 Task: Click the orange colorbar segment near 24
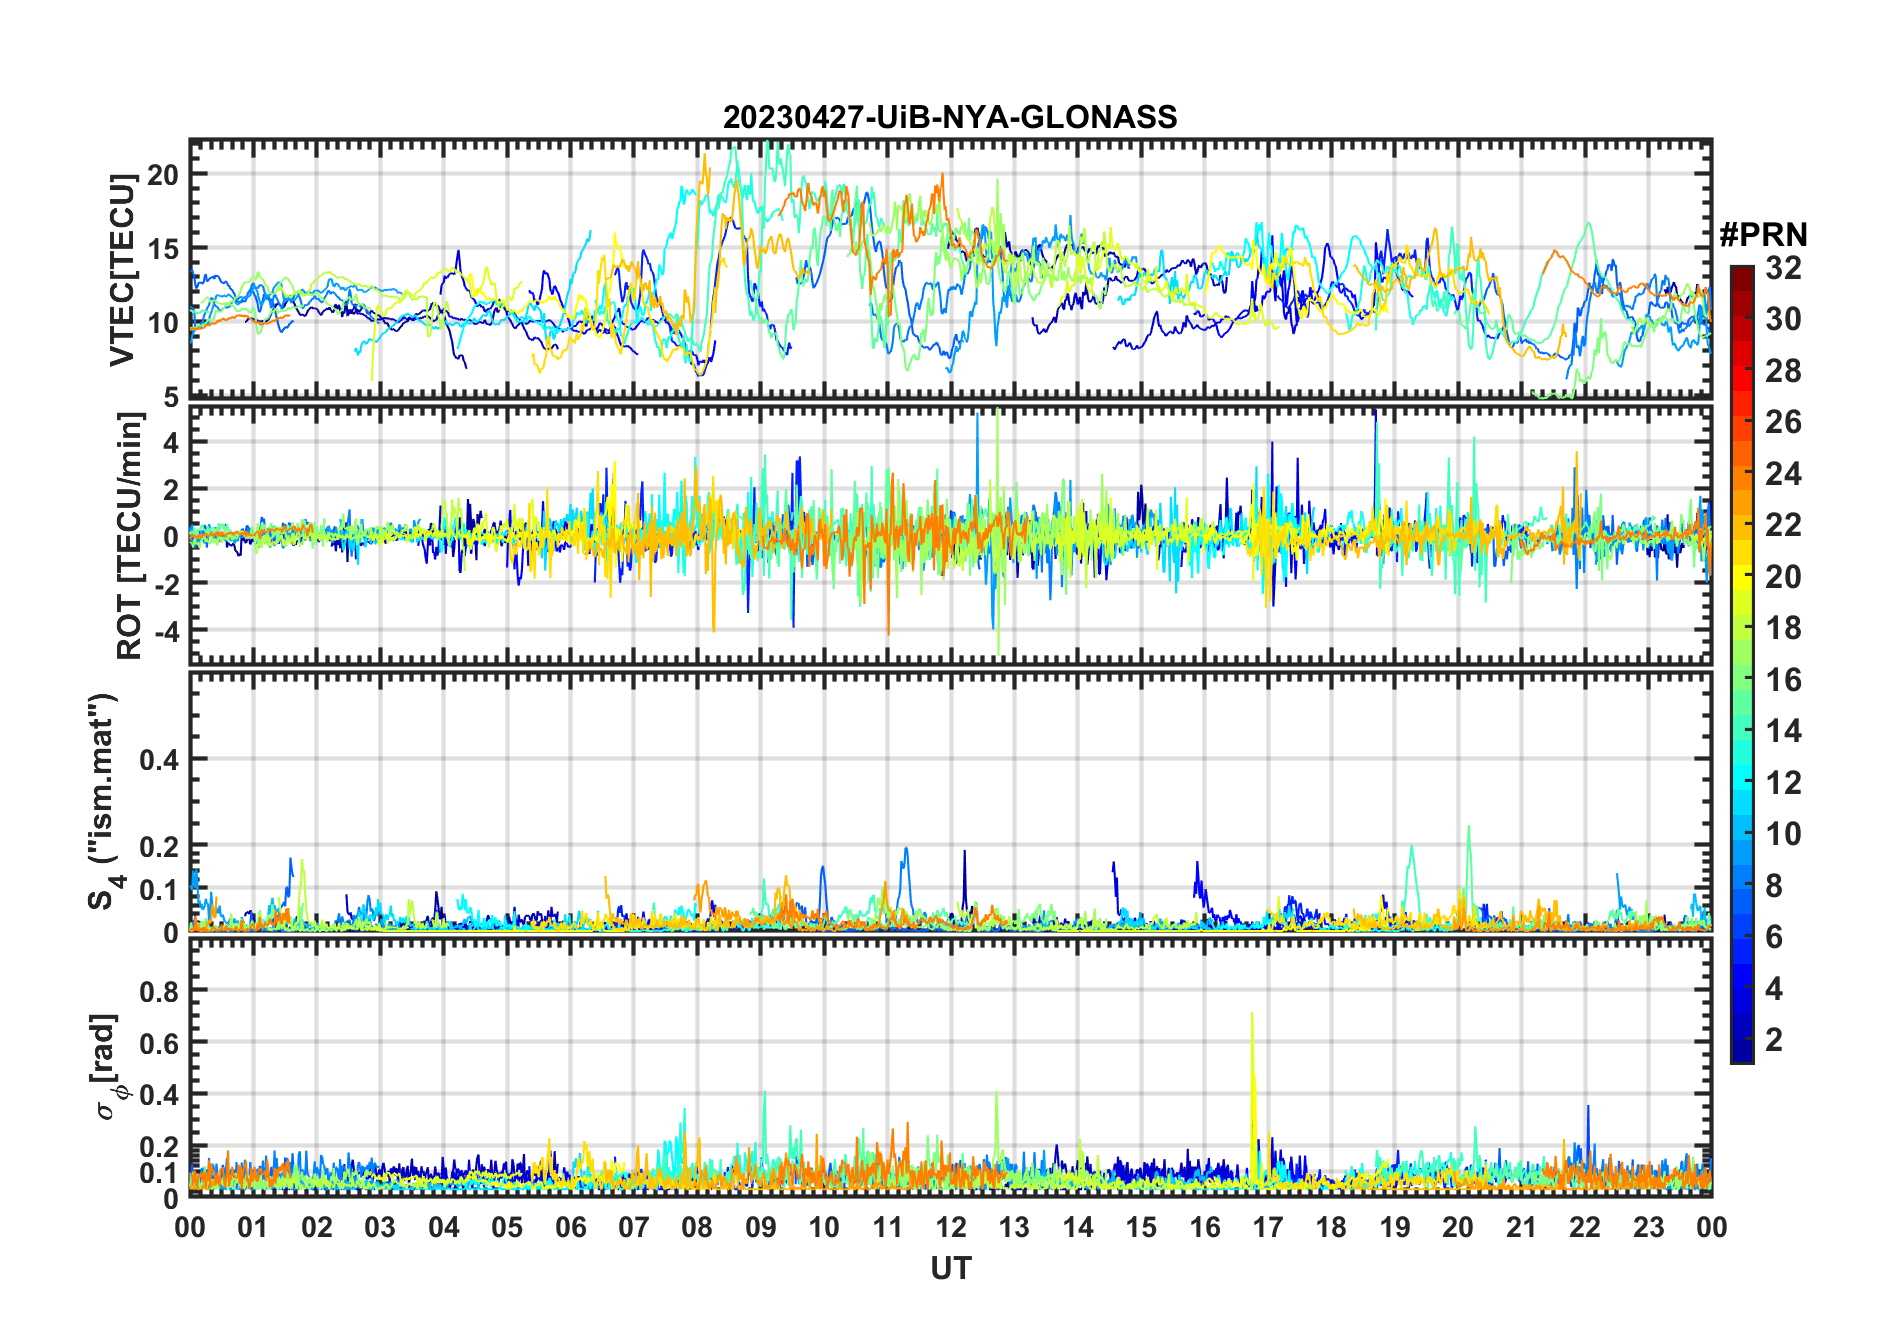[x=1742, y=473]
